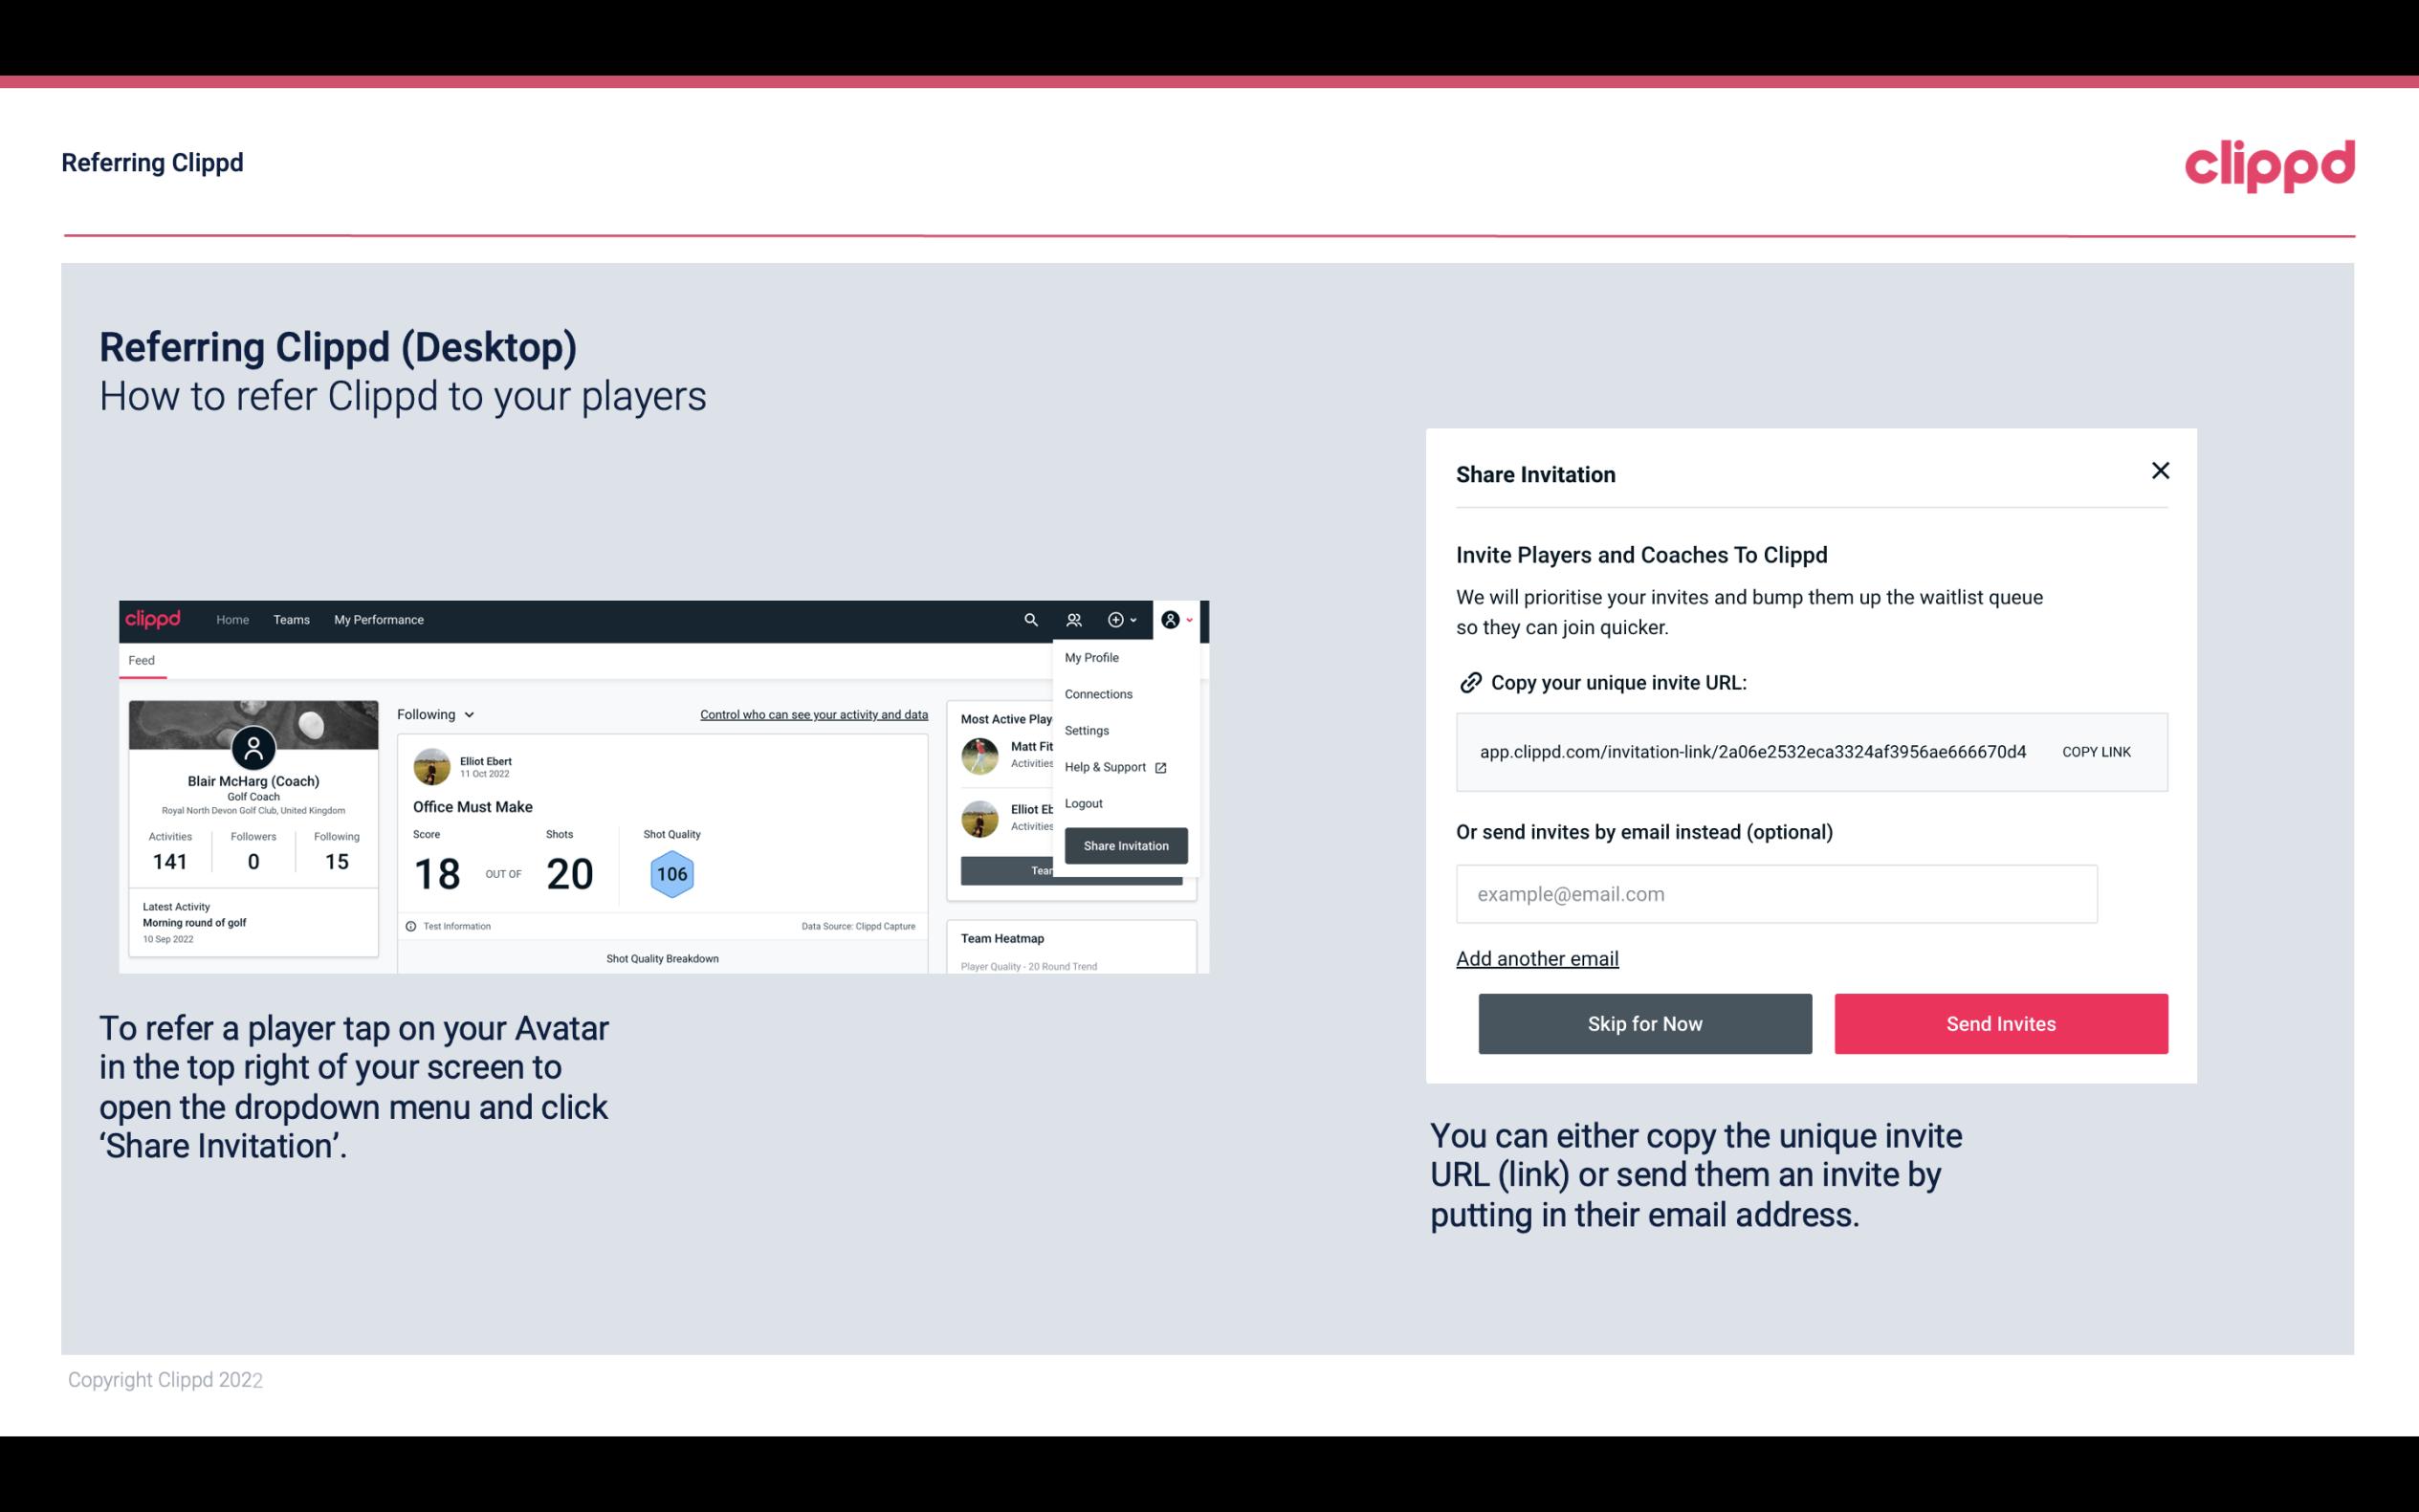
Task: Select the 'Home' tab in navigation
Action: tap(230, 619)
